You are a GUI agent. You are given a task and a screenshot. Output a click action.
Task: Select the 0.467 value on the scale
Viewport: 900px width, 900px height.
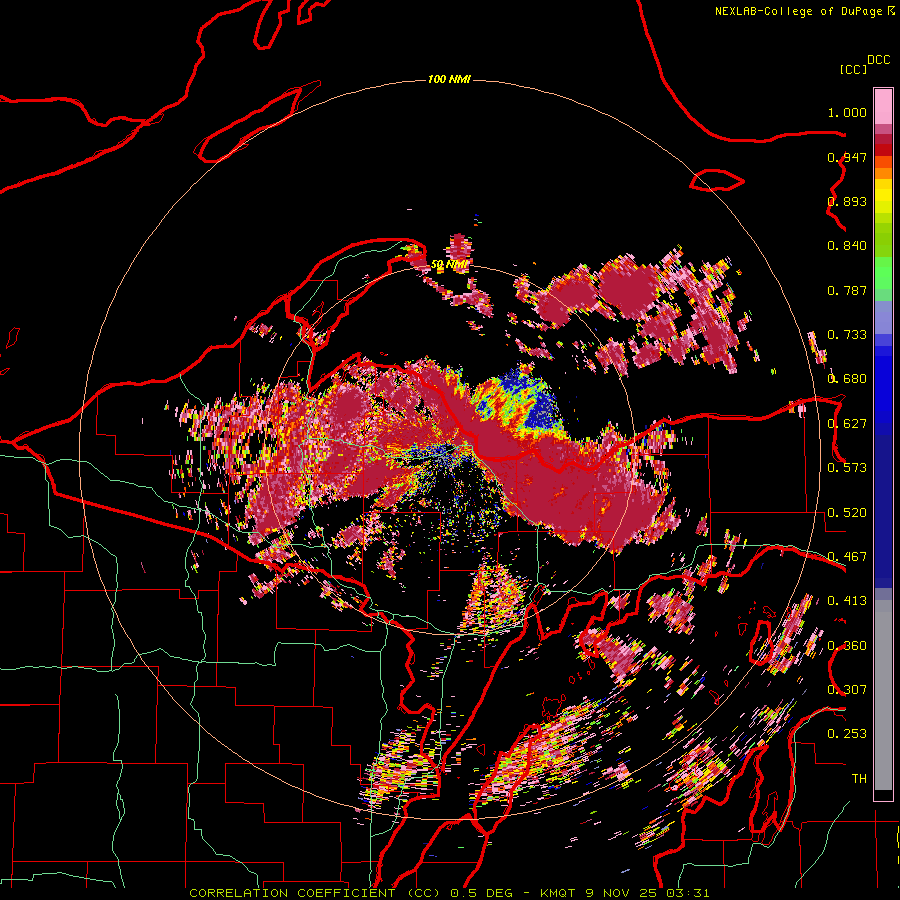(847, 557)
